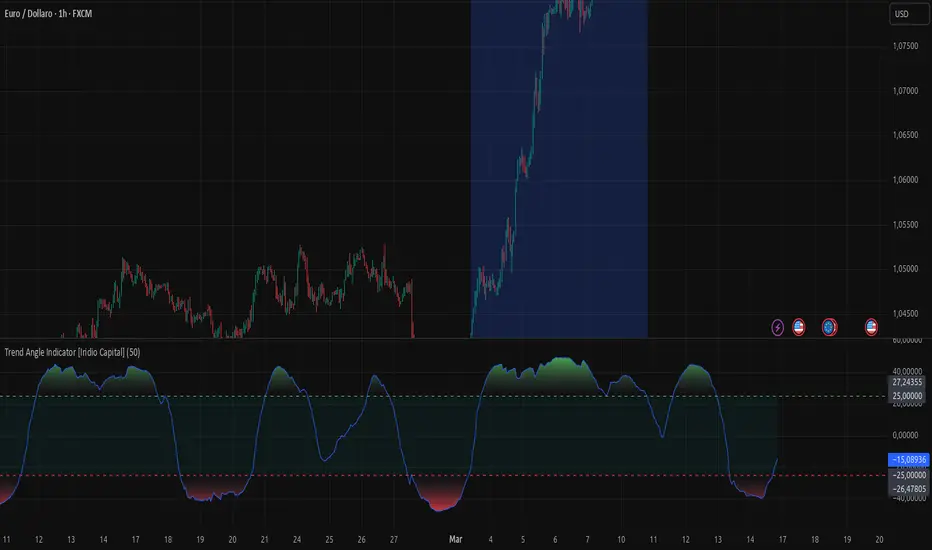Click the 25,00000 upper threshold label
This screenshot has height=550, width=932.
(908, 395)
